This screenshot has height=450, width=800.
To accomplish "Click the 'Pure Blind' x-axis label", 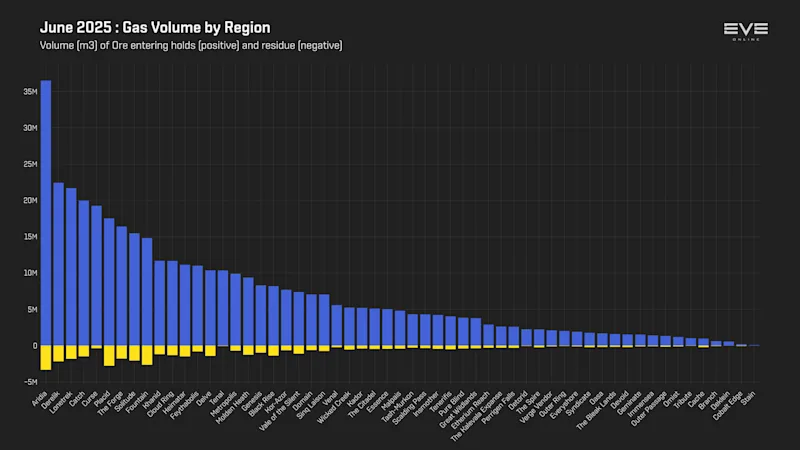I will point(451,405).
